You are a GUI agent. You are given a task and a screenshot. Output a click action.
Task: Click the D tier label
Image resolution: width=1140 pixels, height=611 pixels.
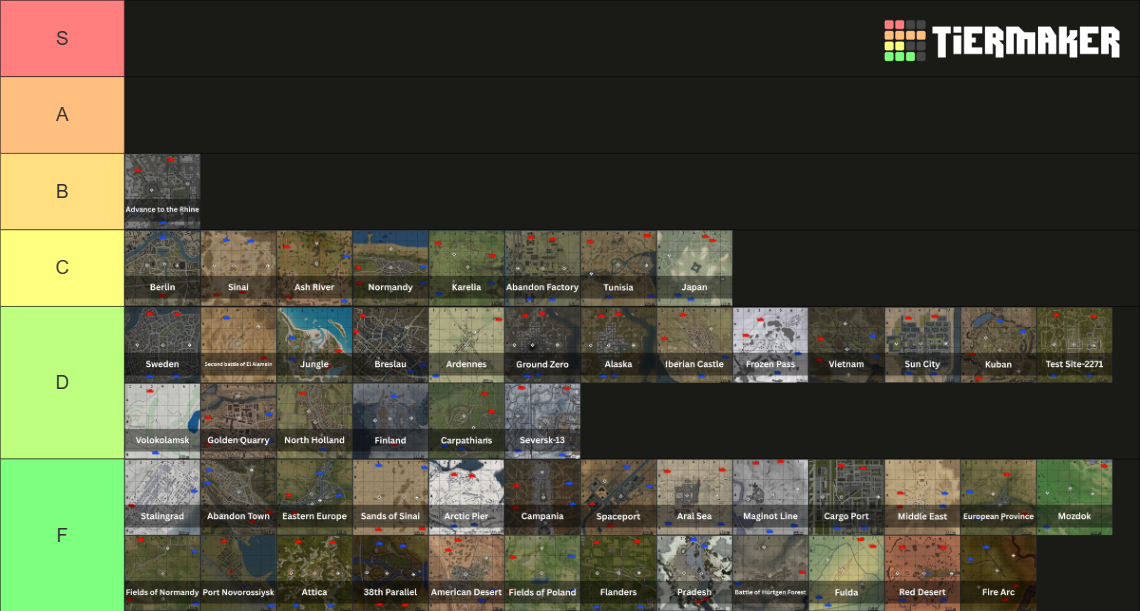[x=62, y=383]
